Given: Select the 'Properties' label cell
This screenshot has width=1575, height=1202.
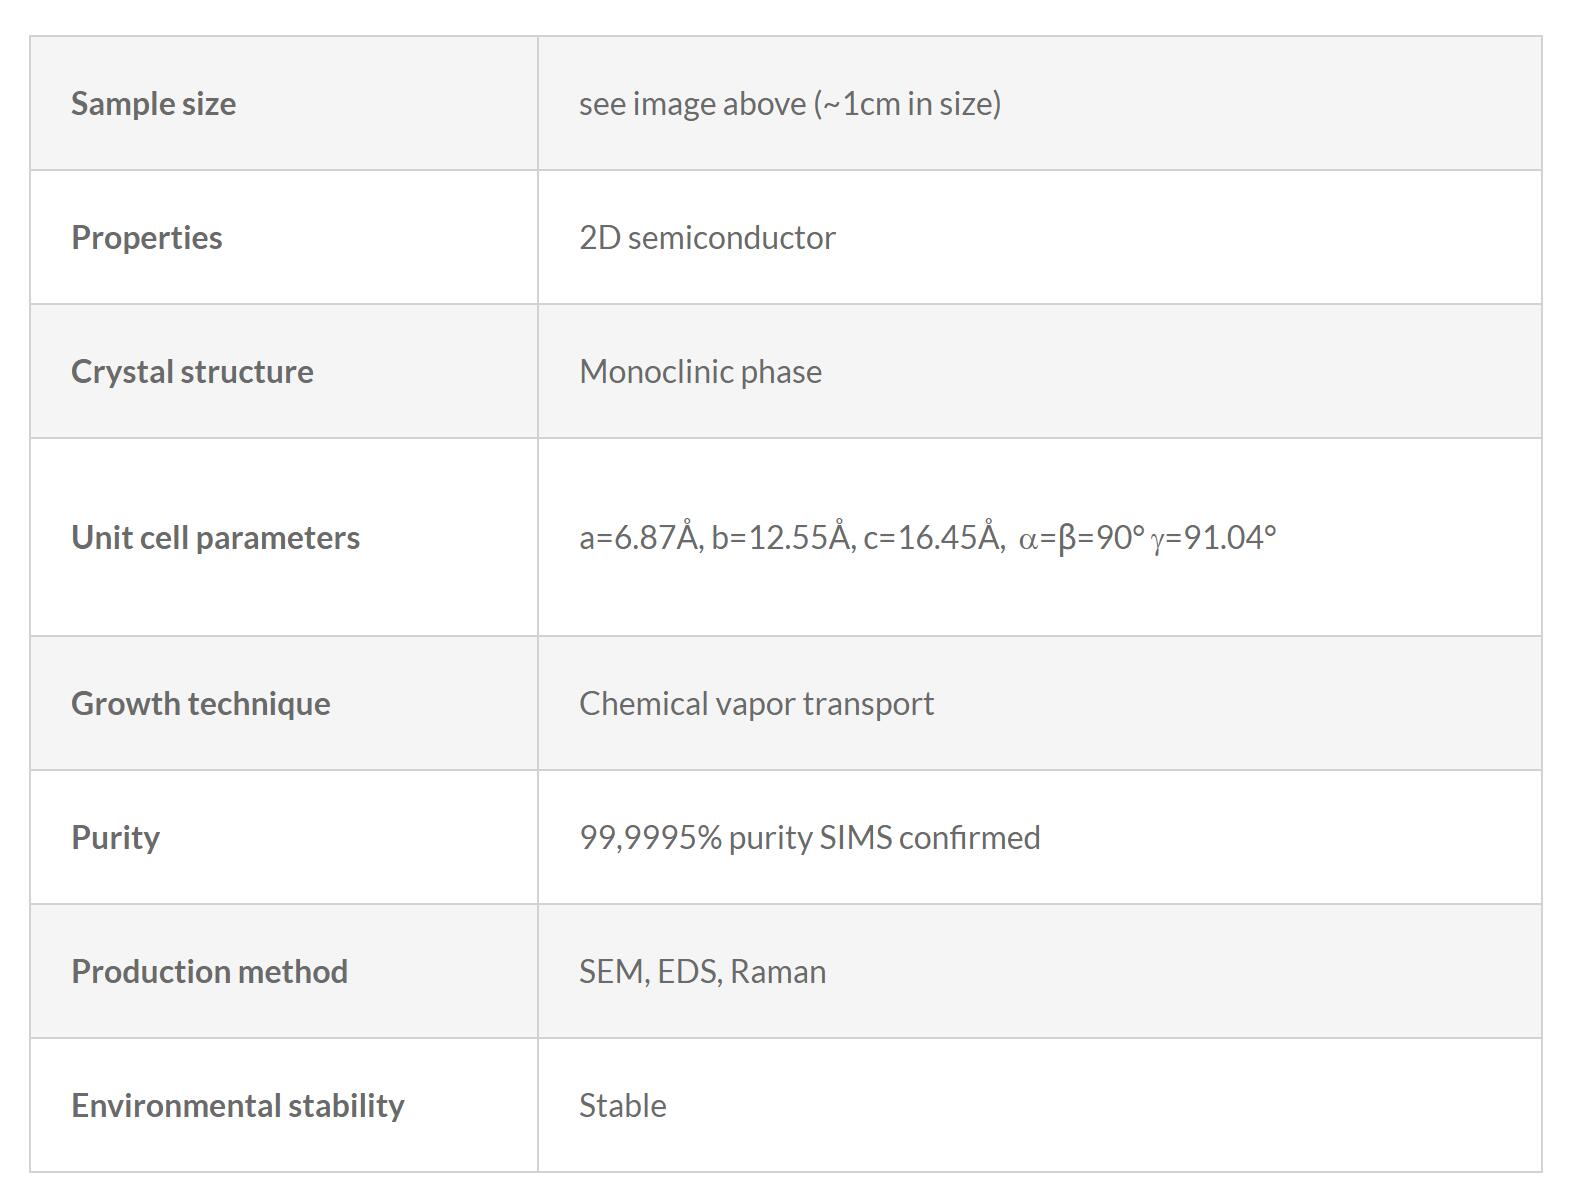Looking at the screenshot, I should (147, 238).
